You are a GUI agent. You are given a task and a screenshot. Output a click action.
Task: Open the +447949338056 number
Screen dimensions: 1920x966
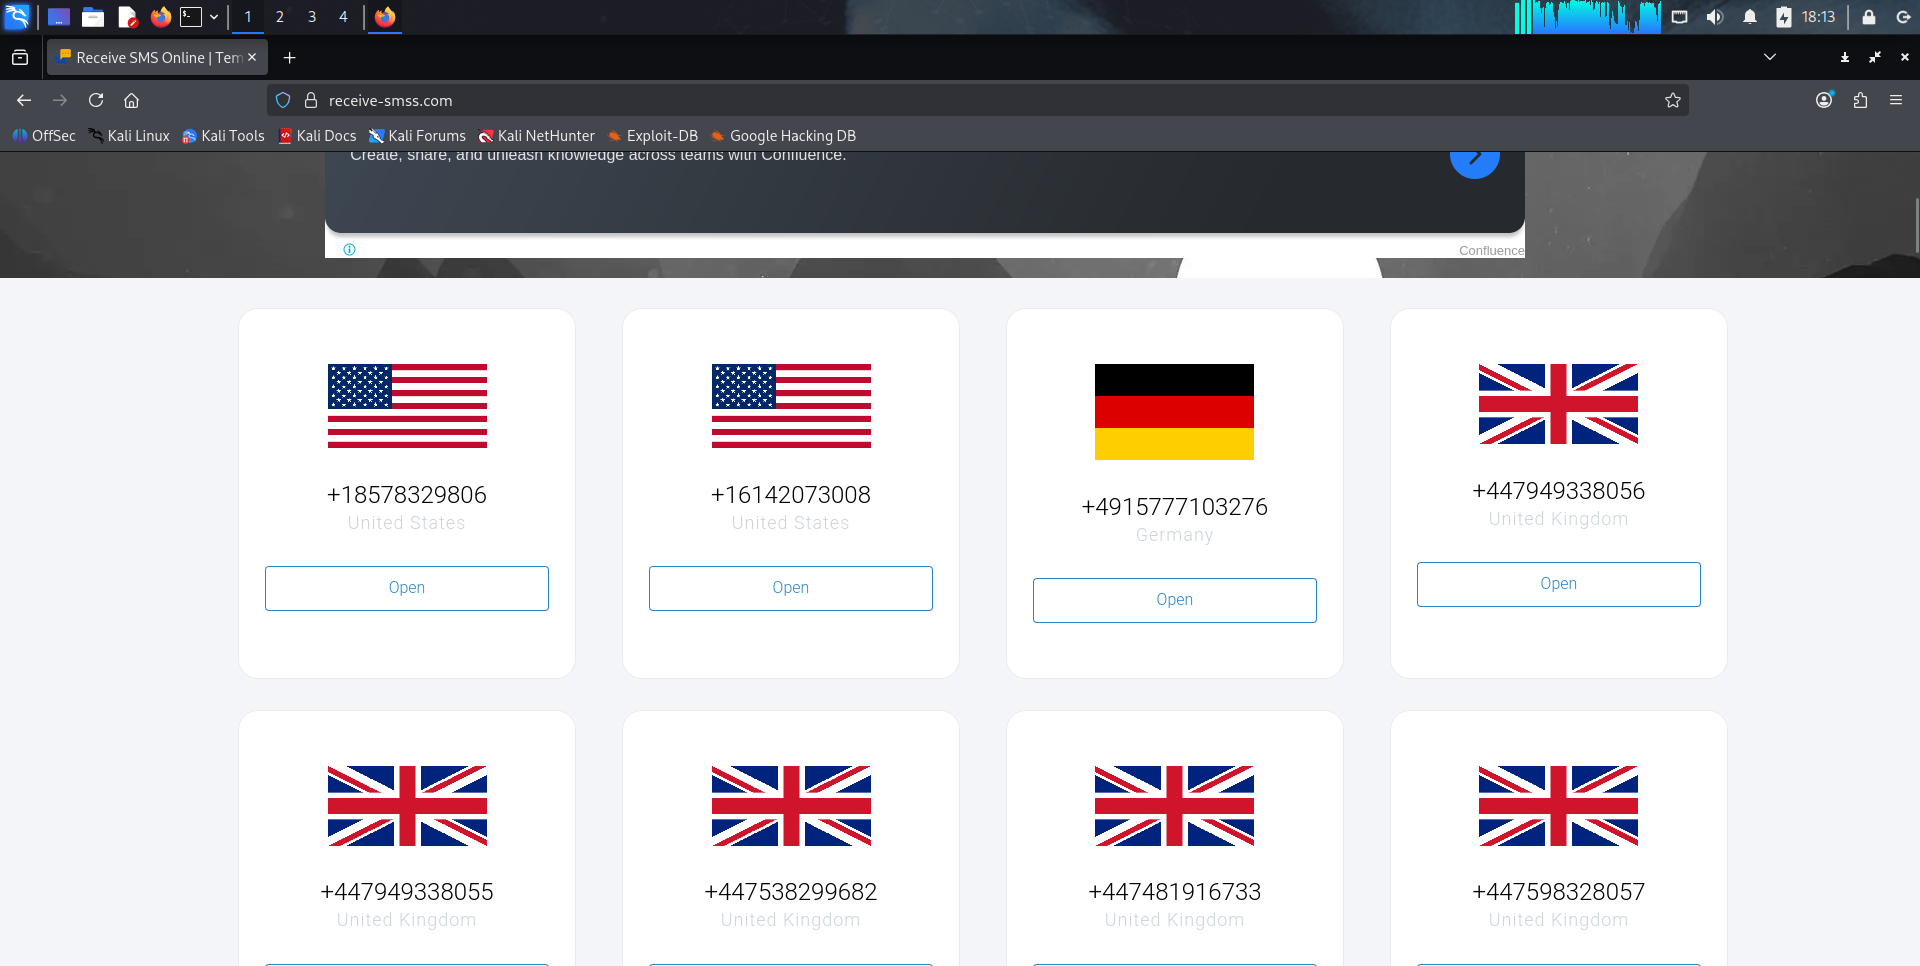[1559, 584]
